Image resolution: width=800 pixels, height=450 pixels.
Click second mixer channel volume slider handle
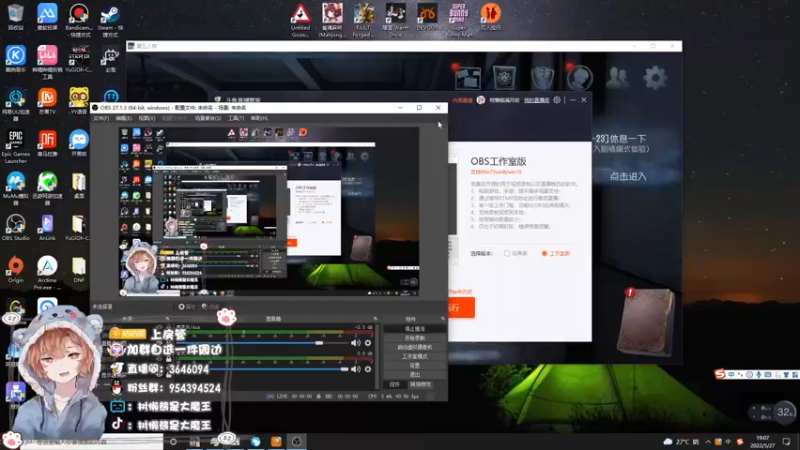[x=344, y=369]
